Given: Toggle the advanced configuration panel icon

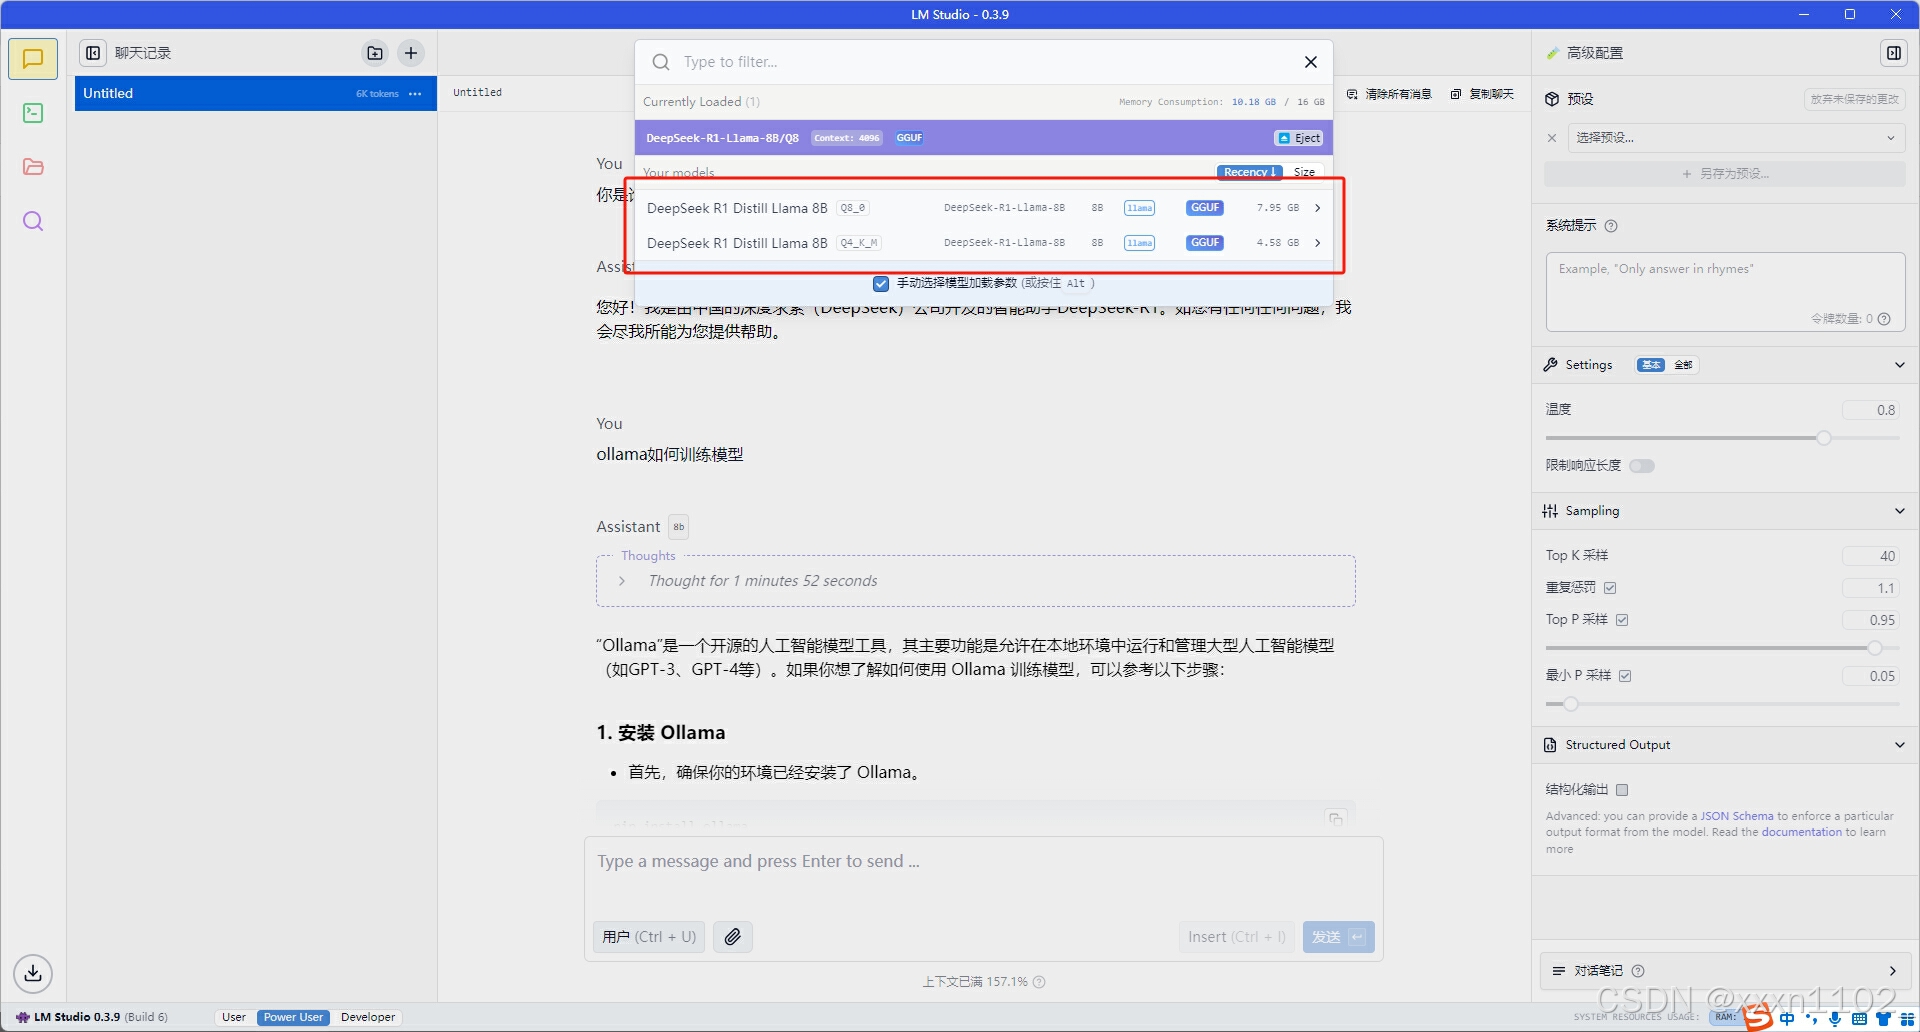Looking at the screenshot, I should pyautogui.click(x=1894, y=53).
